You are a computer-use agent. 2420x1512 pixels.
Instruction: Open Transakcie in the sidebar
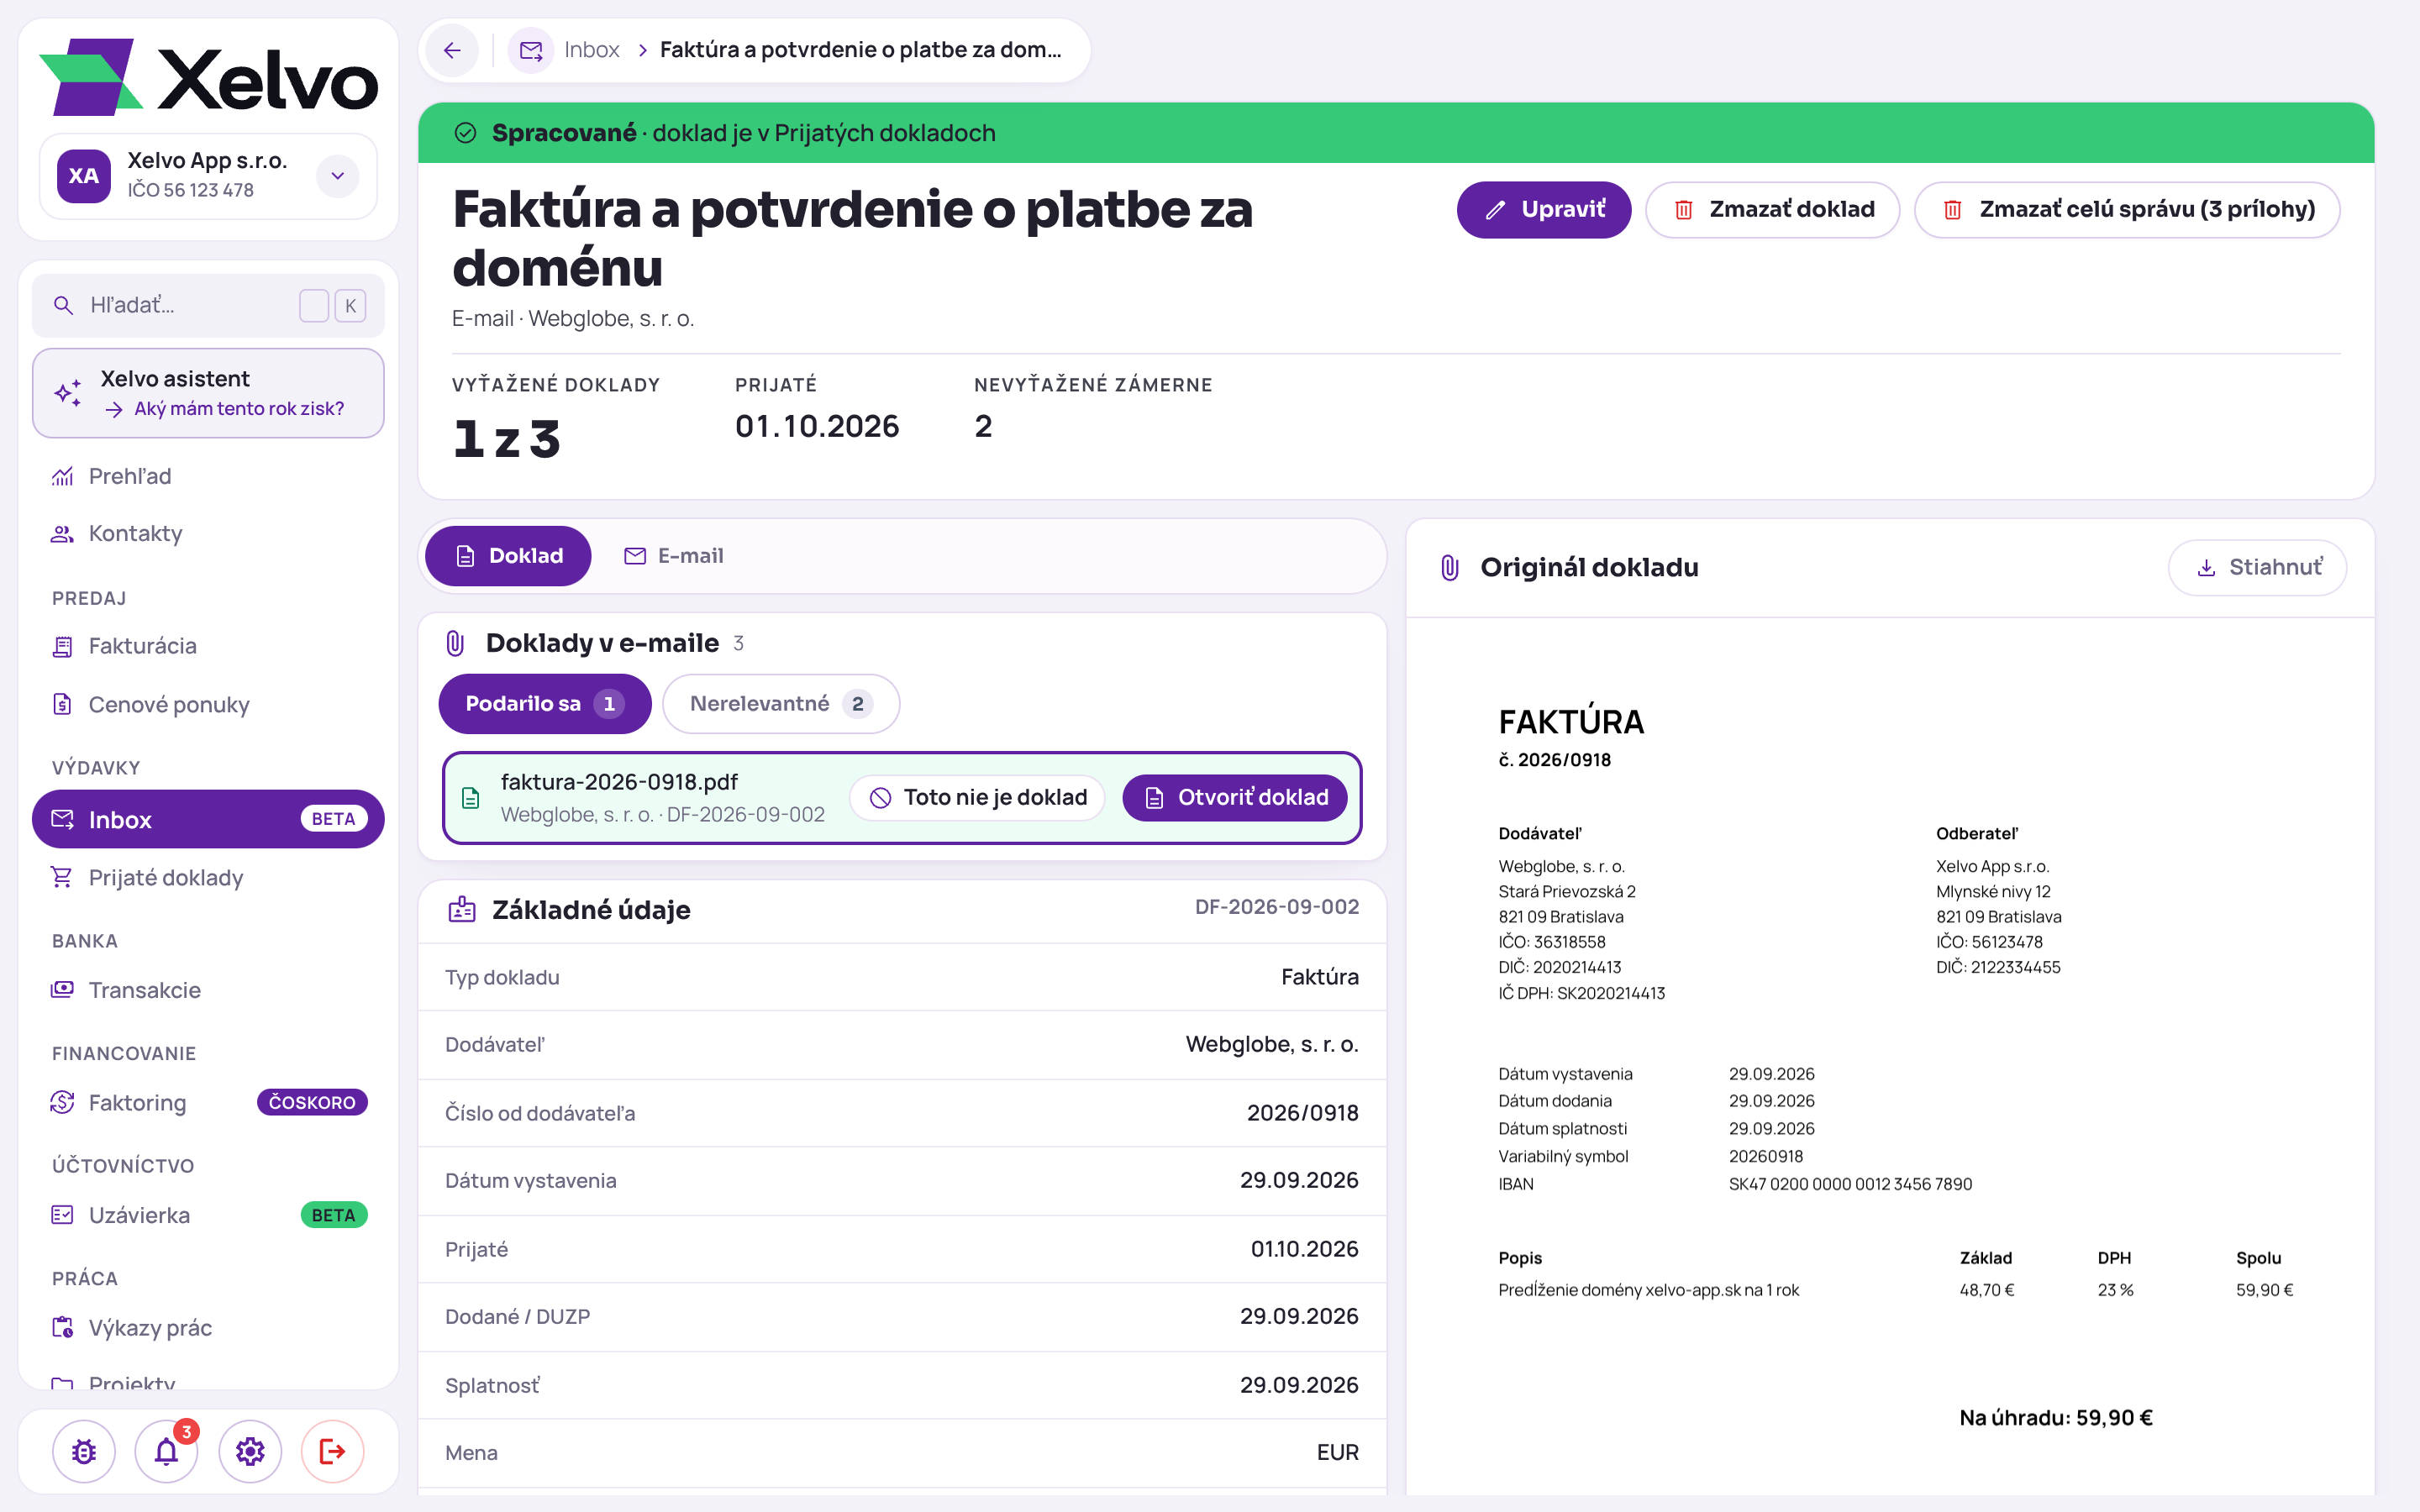(208, 990)
